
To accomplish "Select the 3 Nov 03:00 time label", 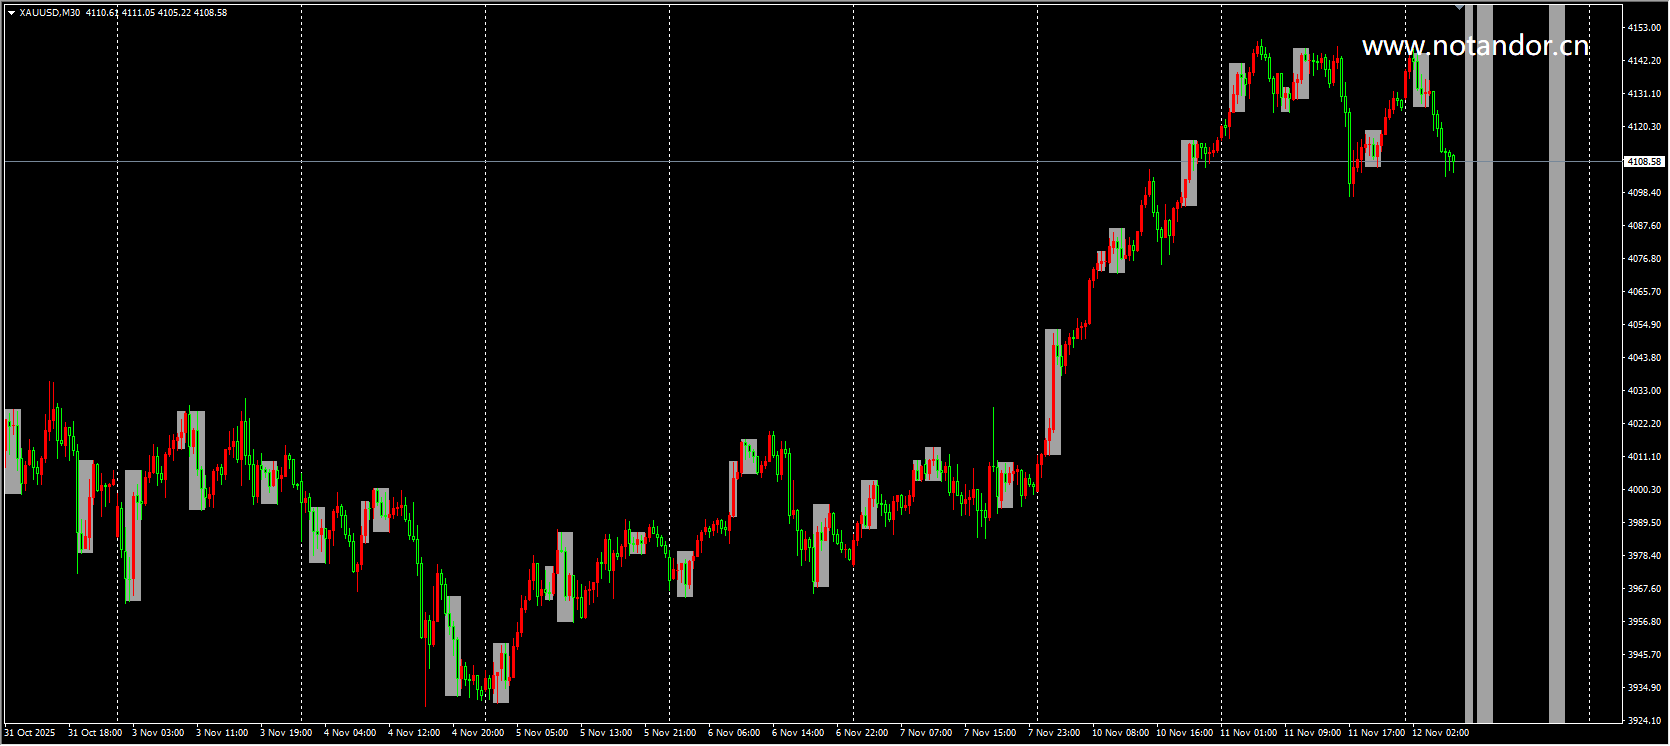I will click(x=158, y=733).
